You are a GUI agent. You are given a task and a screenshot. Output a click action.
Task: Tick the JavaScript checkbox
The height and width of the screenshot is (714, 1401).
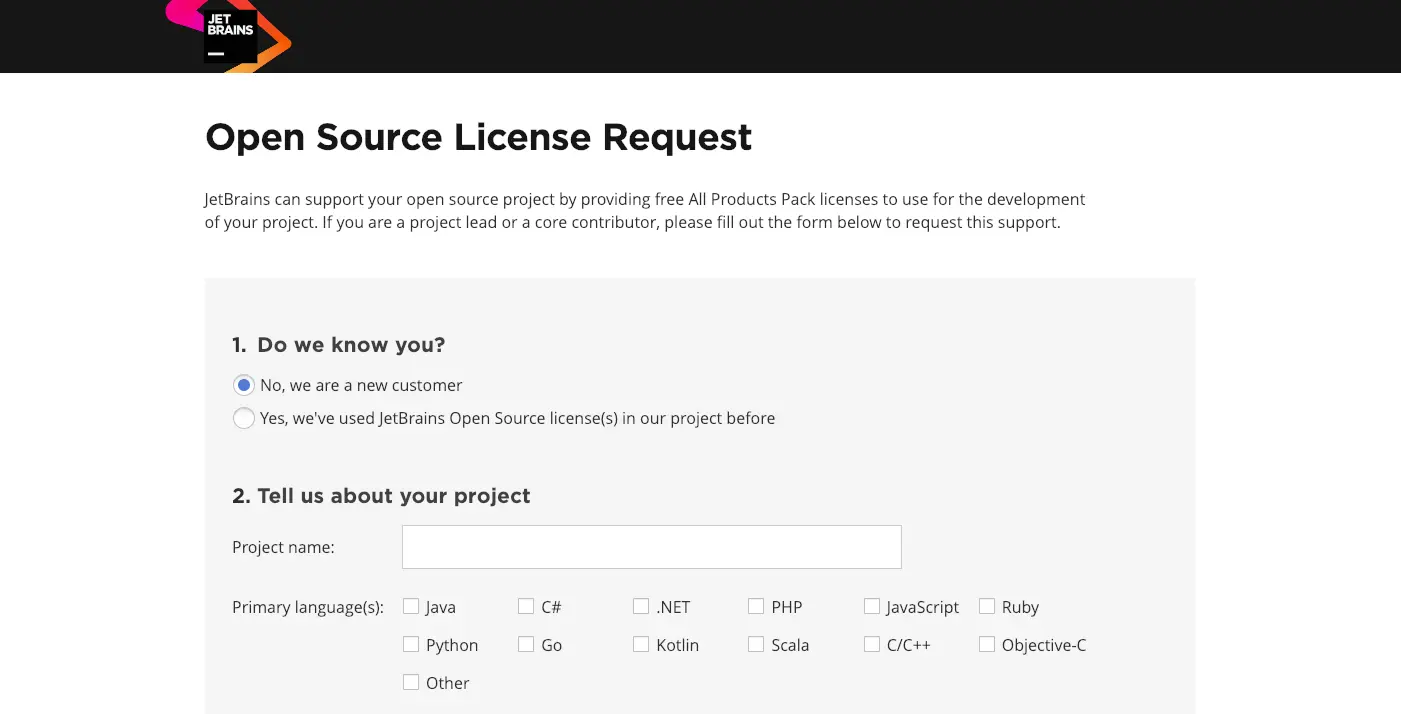point(872,606)
